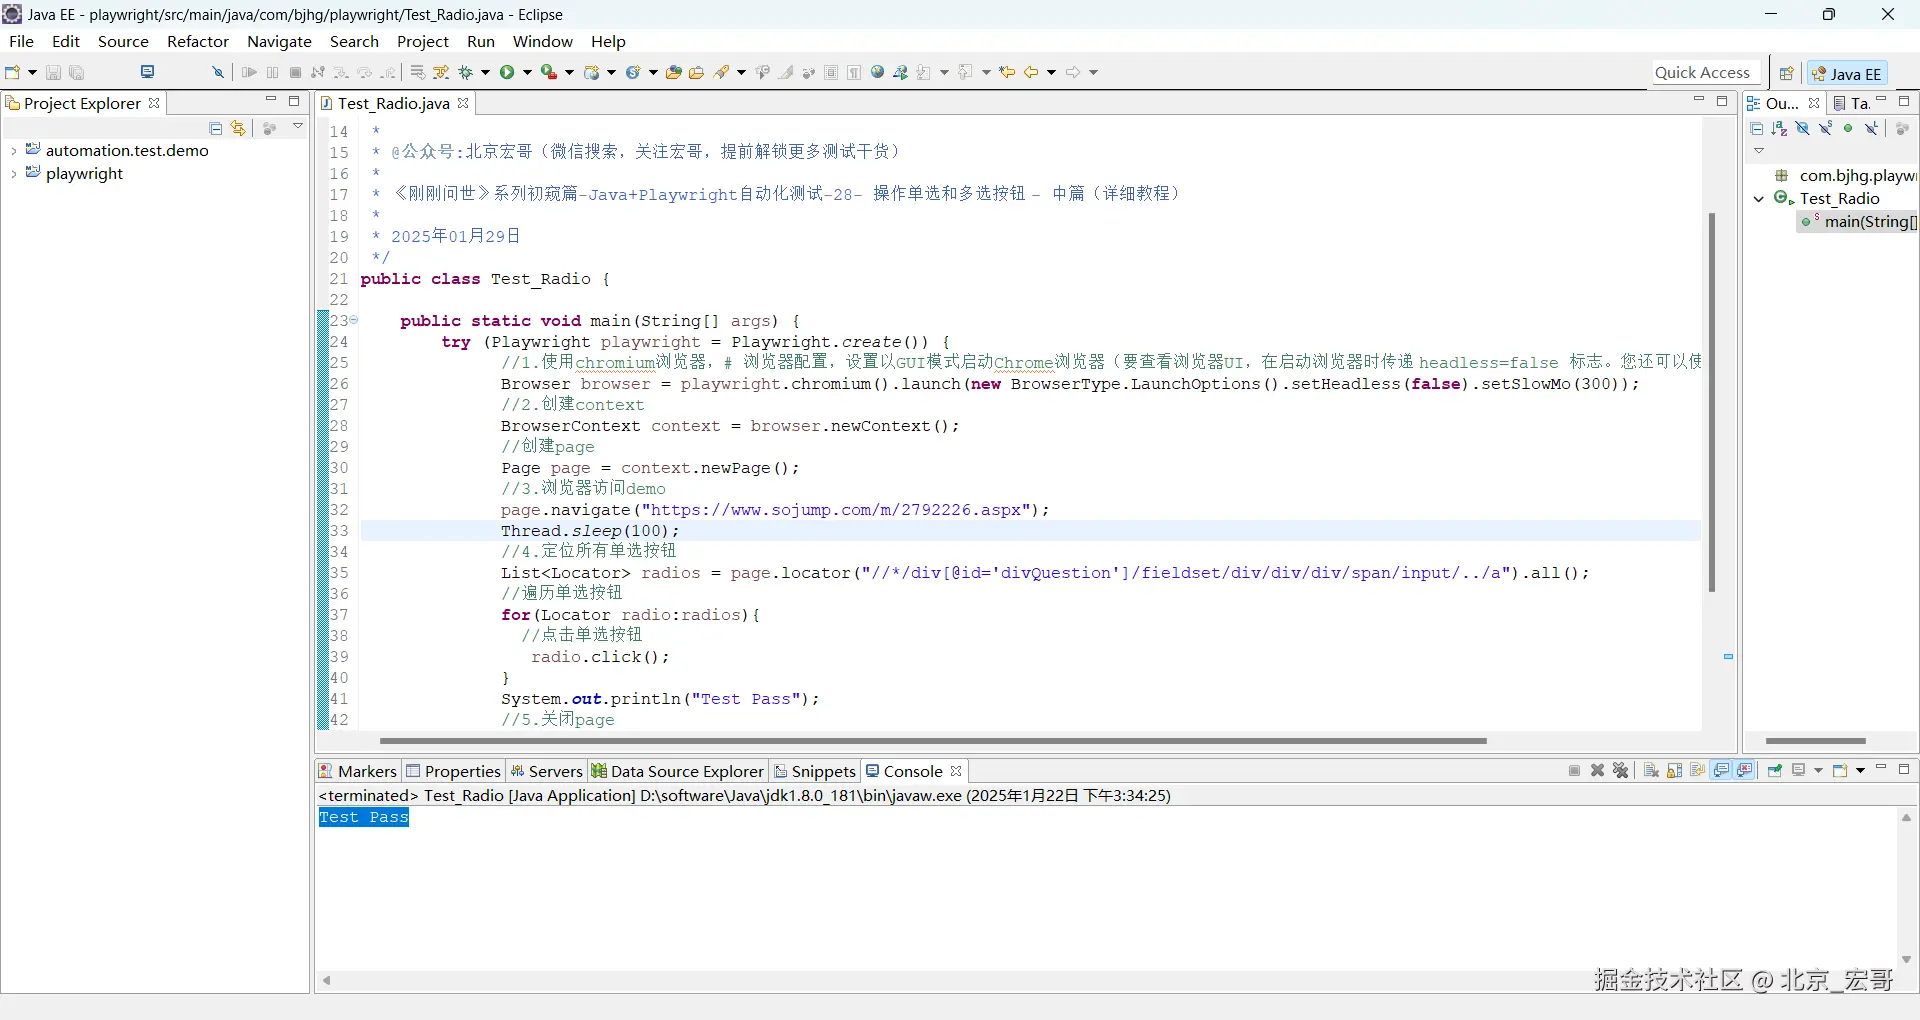Open Back history dropdown arrow

[x=1051, y=72]
